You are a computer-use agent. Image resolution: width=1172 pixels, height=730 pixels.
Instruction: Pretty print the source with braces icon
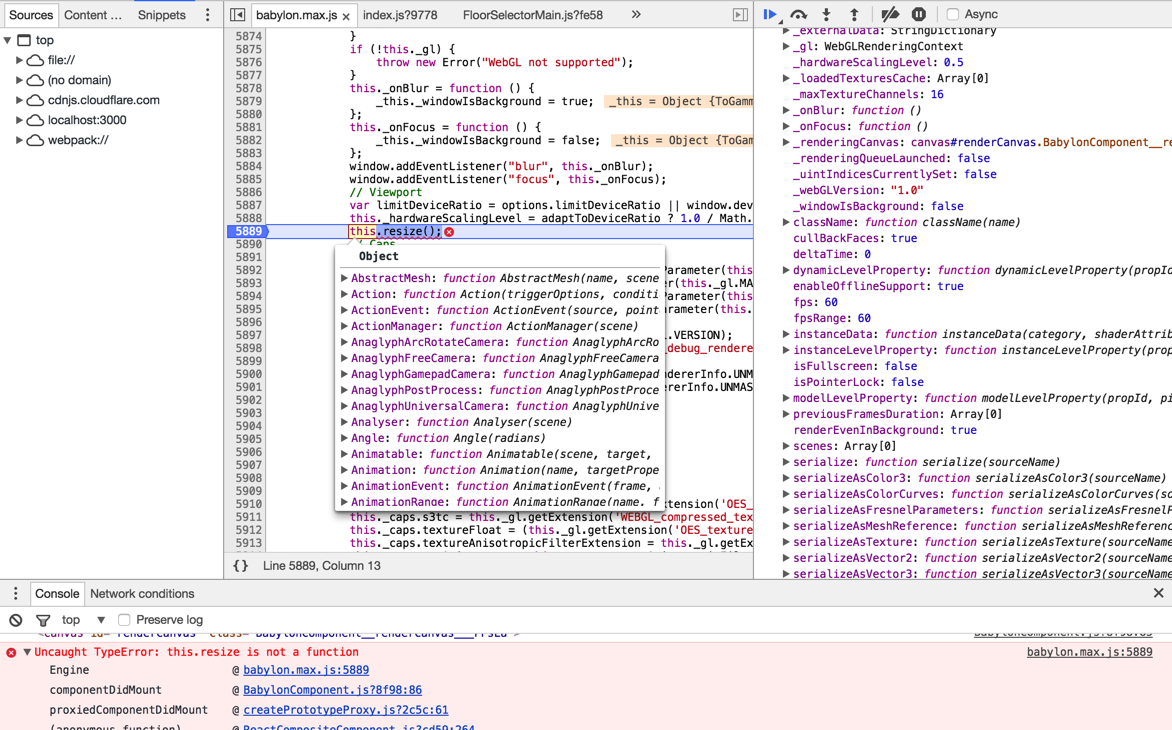pos(241,566)
